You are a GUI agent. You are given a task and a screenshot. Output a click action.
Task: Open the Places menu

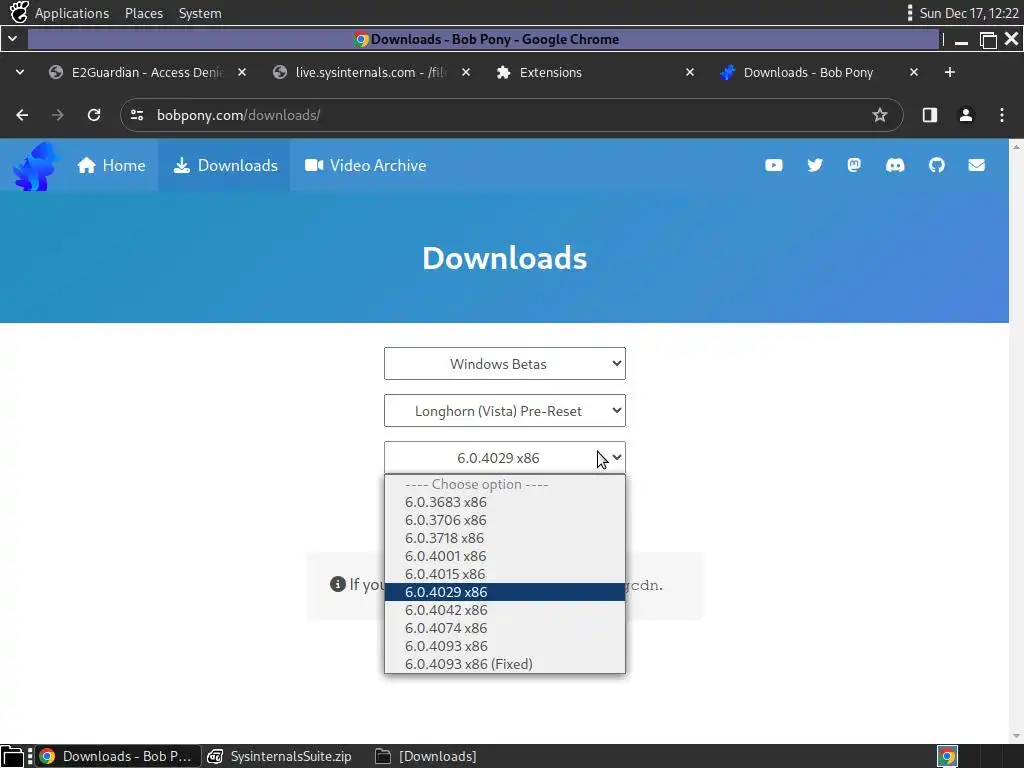144,13
